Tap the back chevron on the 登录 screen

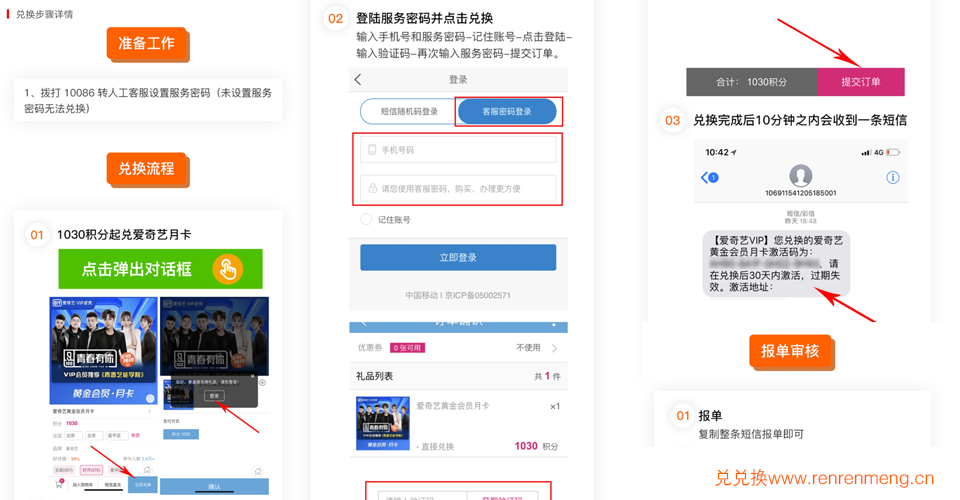[358, 80]
